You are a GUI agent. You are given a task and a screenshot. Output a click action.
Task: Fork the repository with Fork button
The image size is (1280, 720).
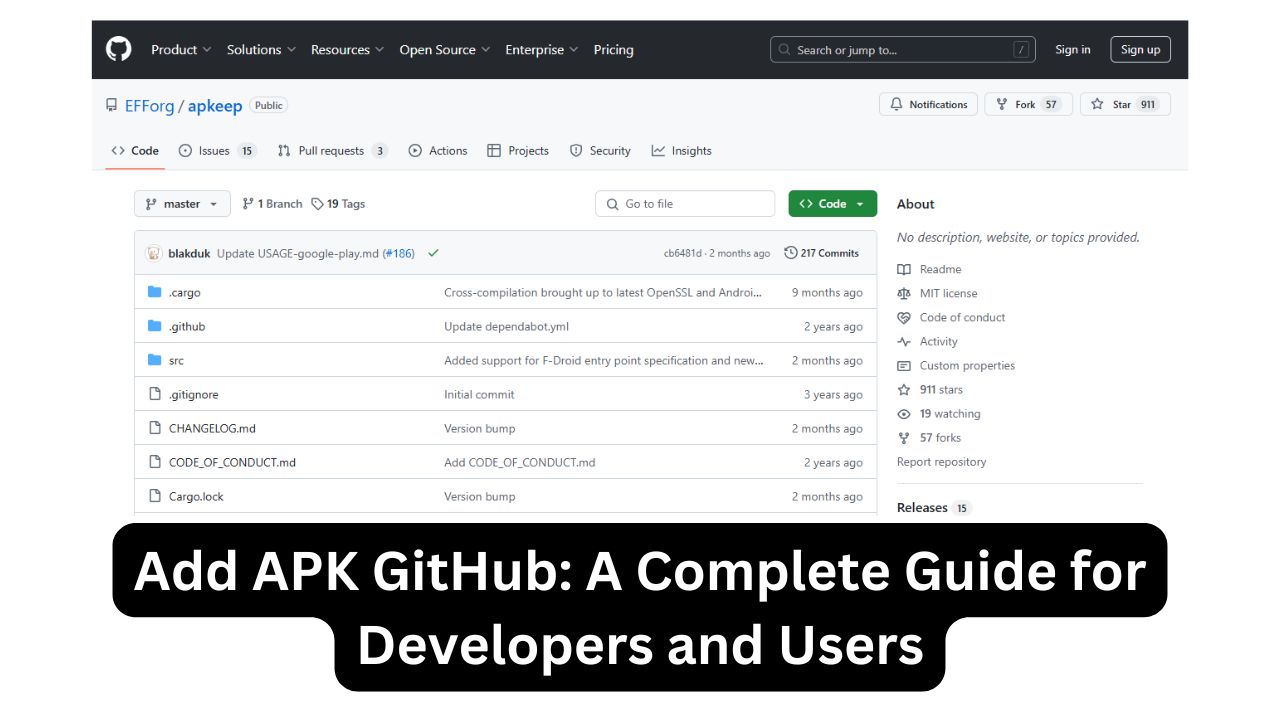point(1028,104)
